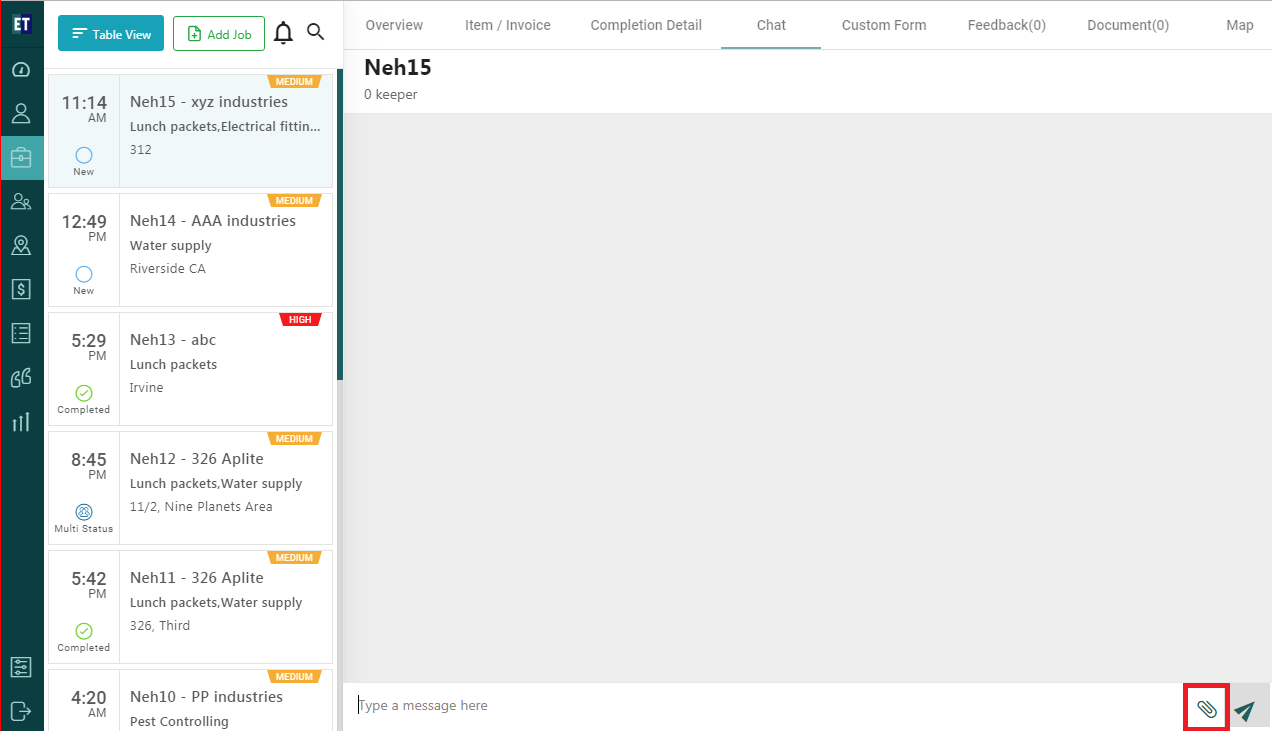Open the team members sidebar icon
Screen dimensions: 1272x731
point(21,201)
